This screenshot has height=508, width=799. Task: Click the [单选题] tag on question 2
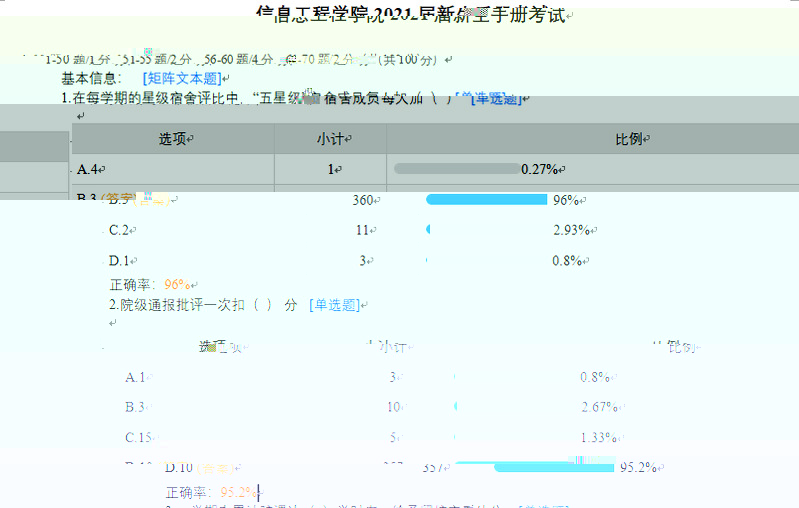pyautogui.click(x=333, y=305)
